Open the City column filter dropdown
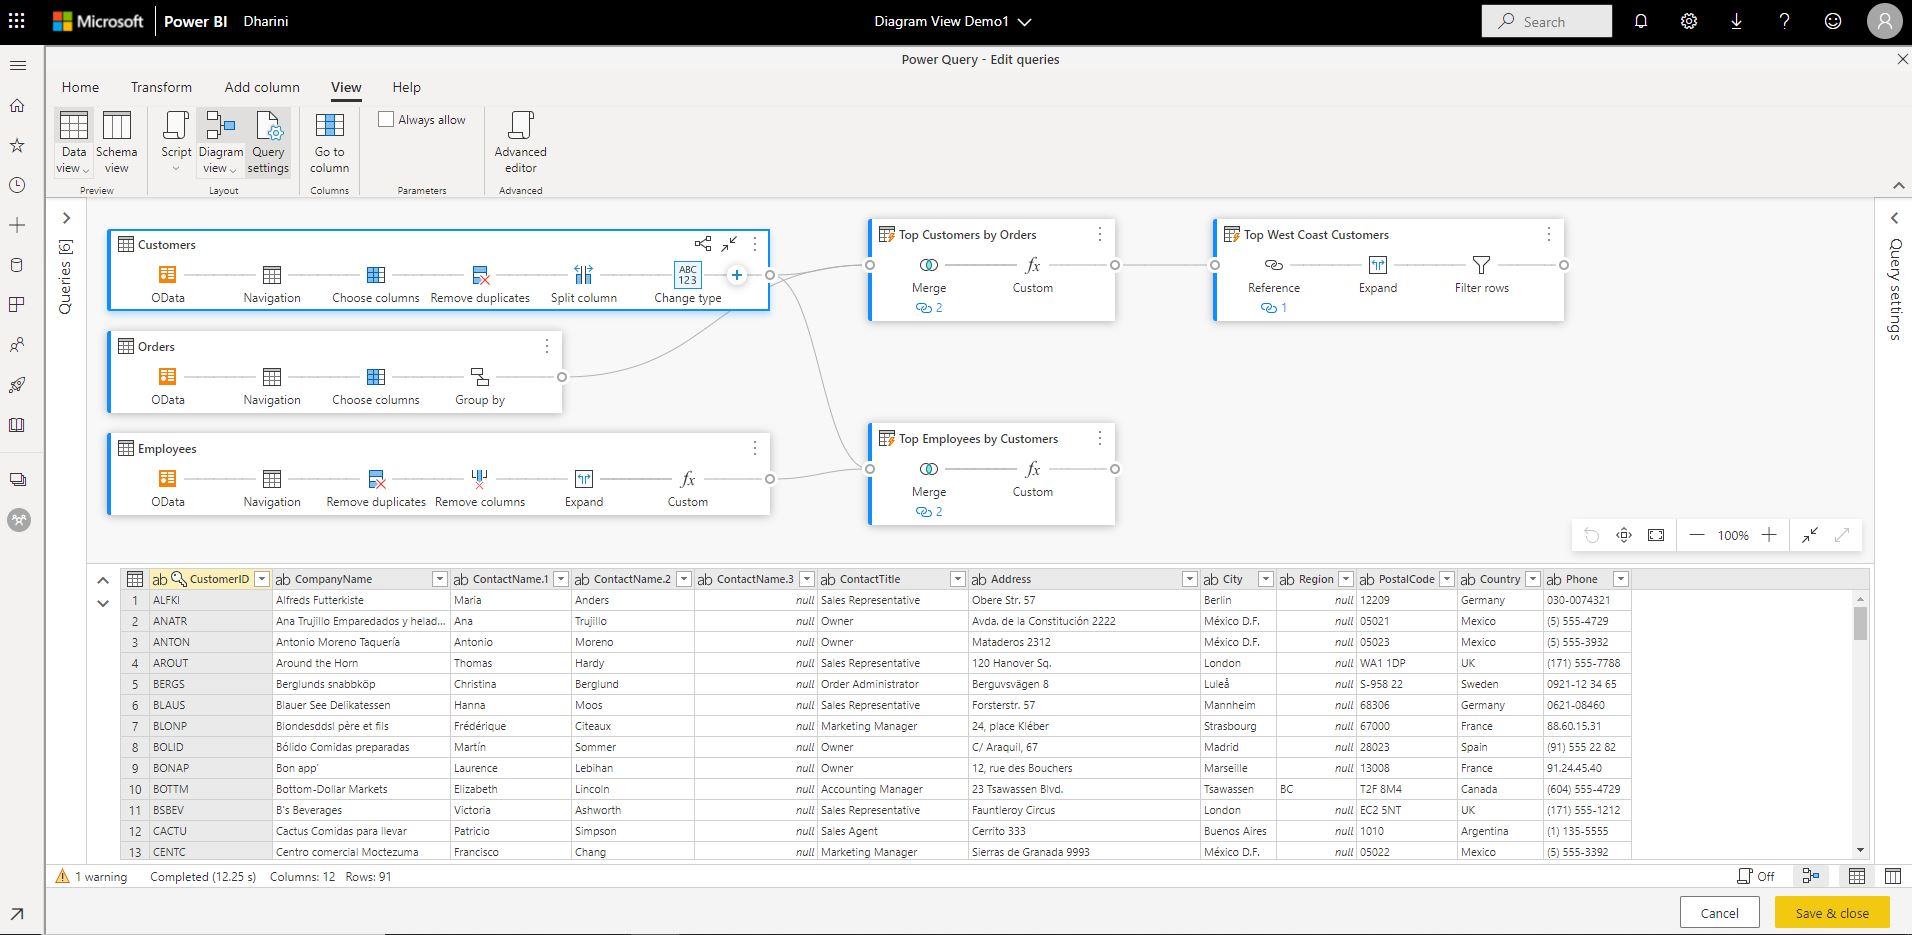The width and height of the screenshot is (1912, 935). 1265,579
